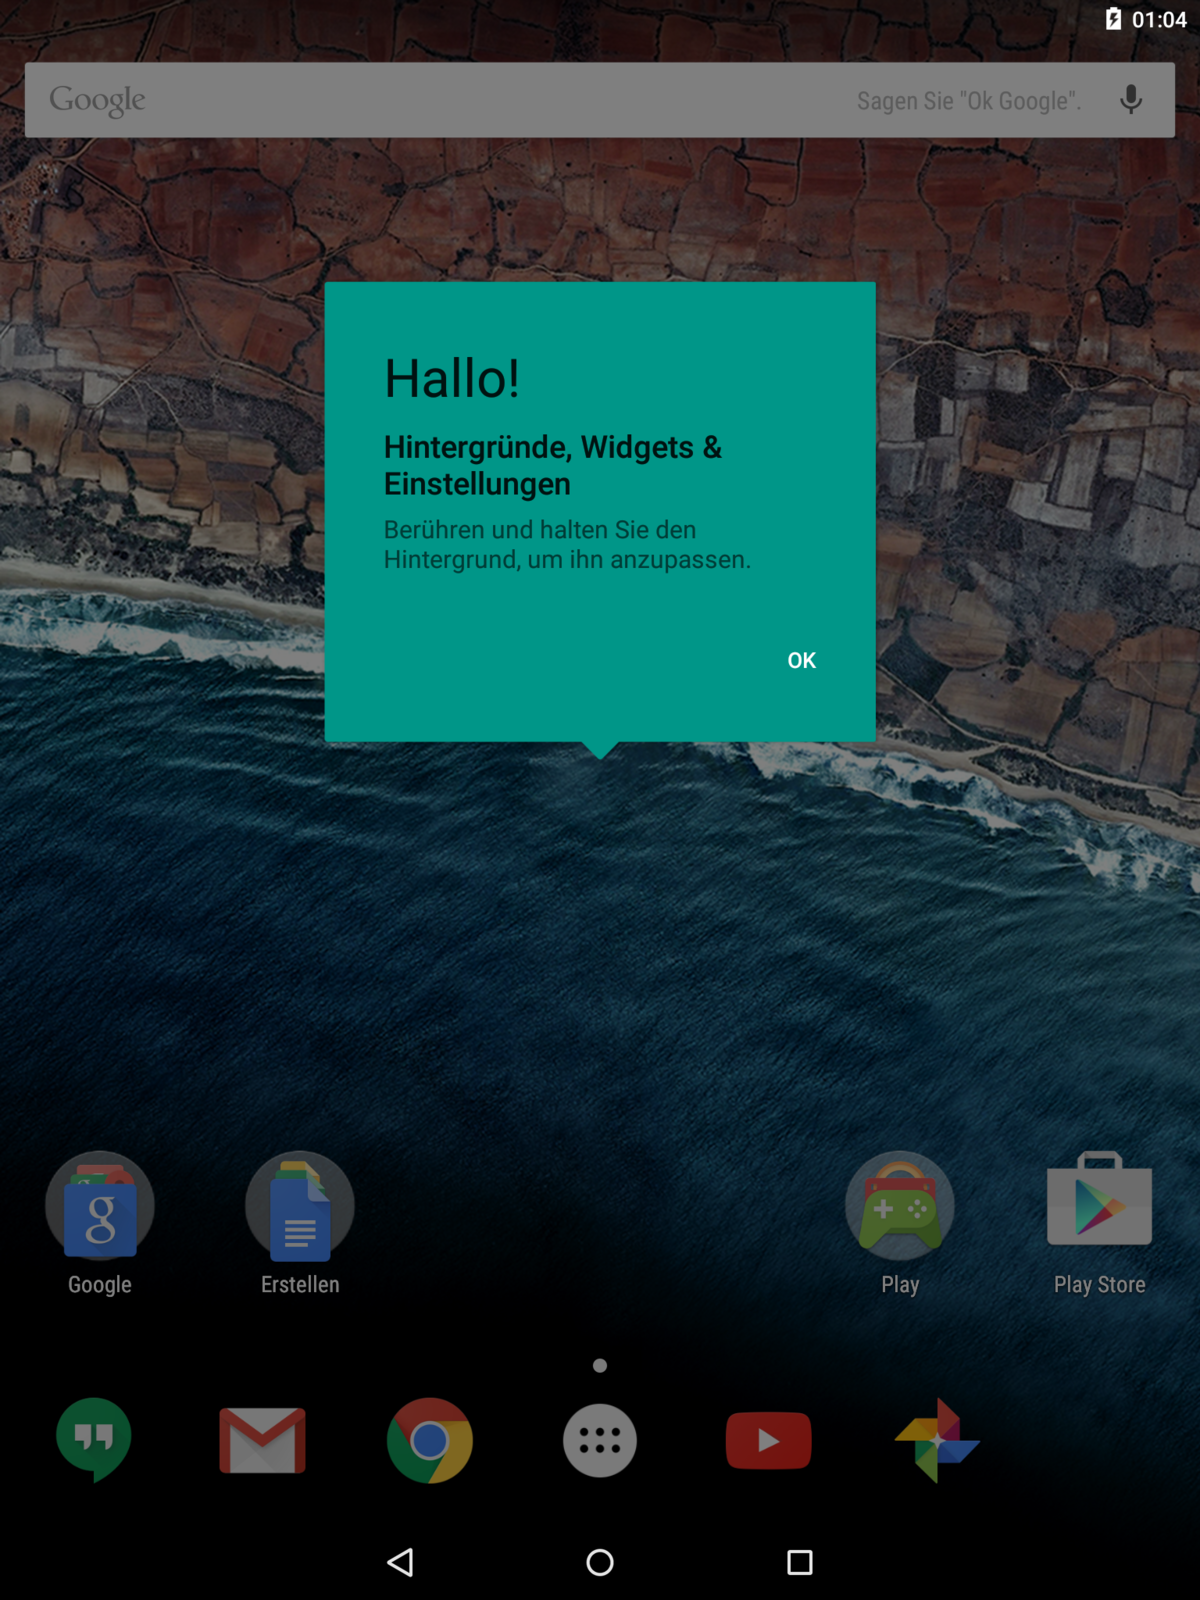This screenshot has height=1600, width=1200.
Task: Open the Hangouts app in the dock
Action: pyautogui.click(x=94, y=1440)
